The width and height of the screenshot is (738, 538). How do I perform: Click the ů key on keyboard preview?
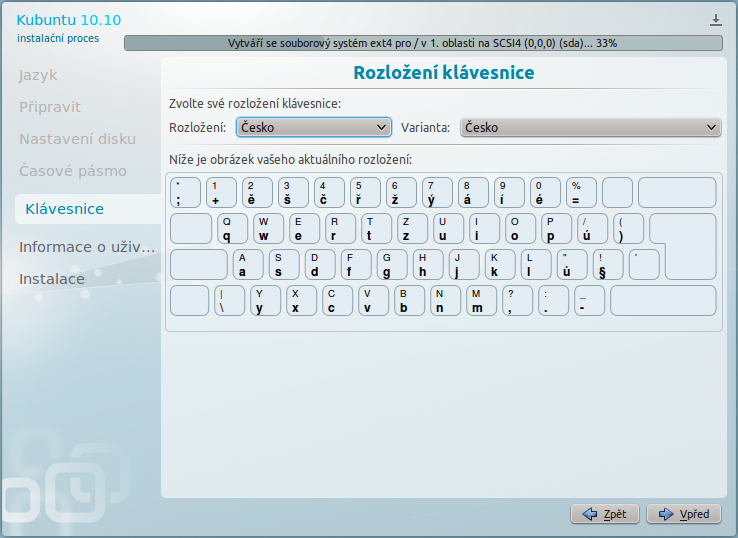pyautogui.click(x=572, y=265)
